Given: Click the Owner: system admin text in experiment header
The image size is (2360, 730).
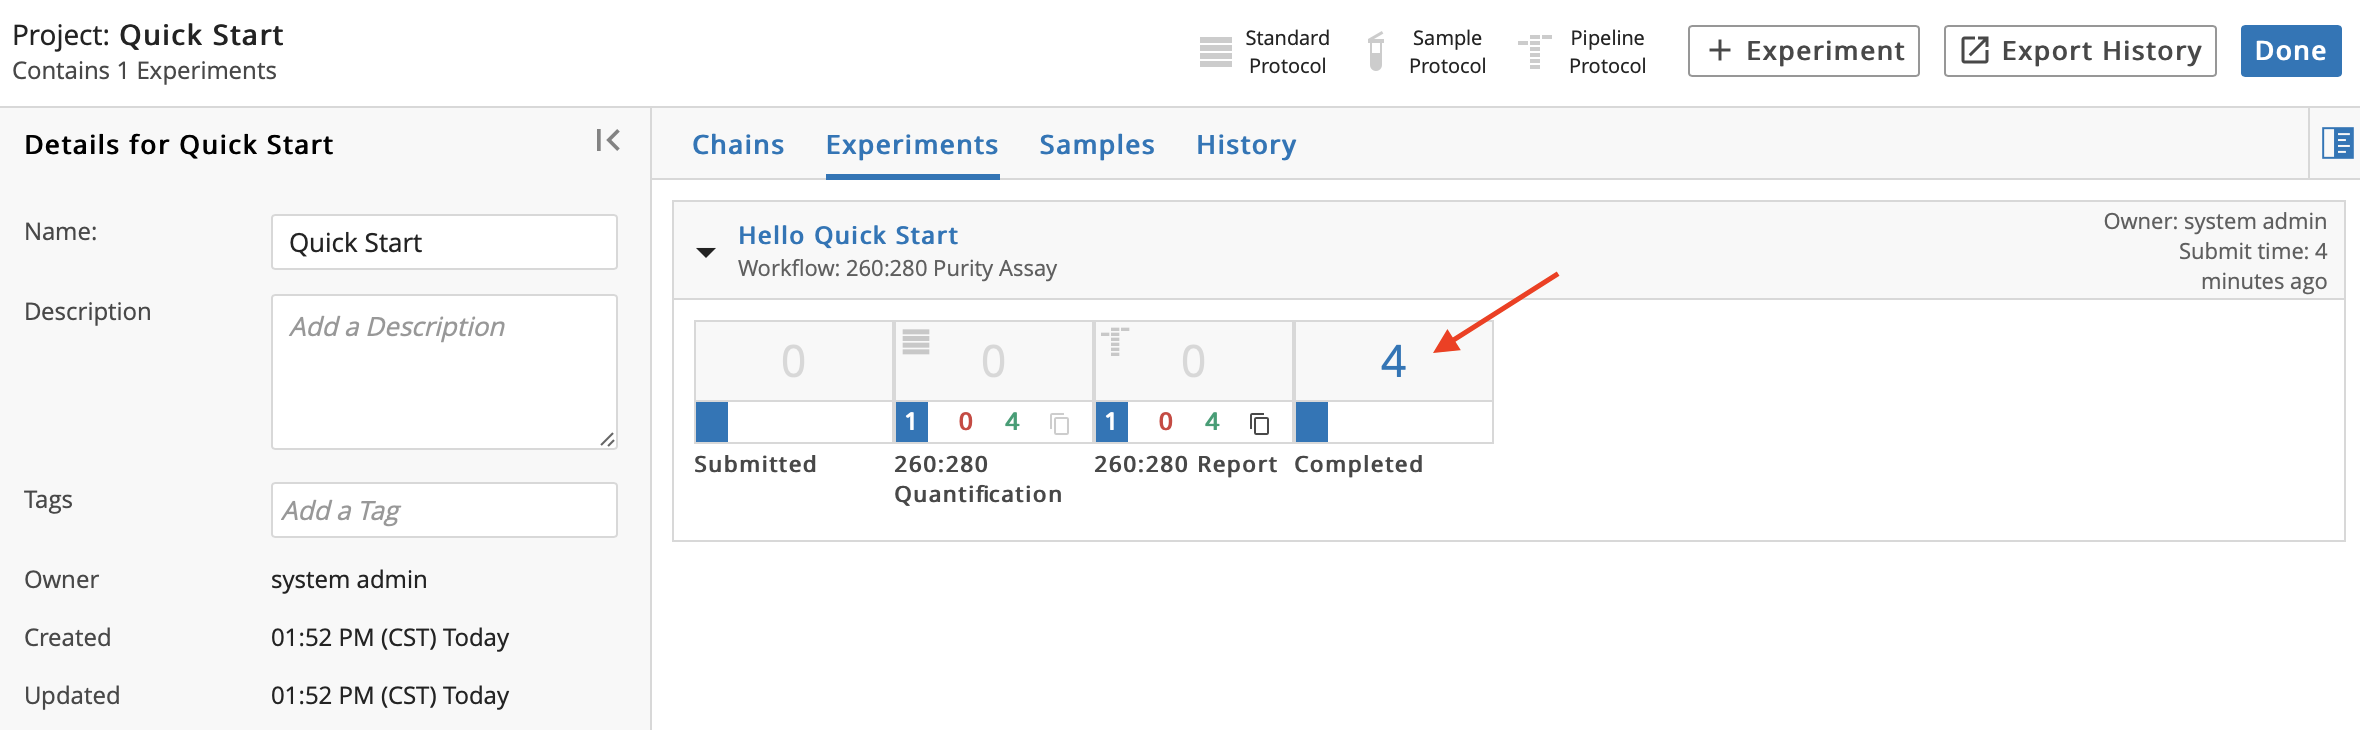Looking at the screenshot, I should (x=2215, y=221).
